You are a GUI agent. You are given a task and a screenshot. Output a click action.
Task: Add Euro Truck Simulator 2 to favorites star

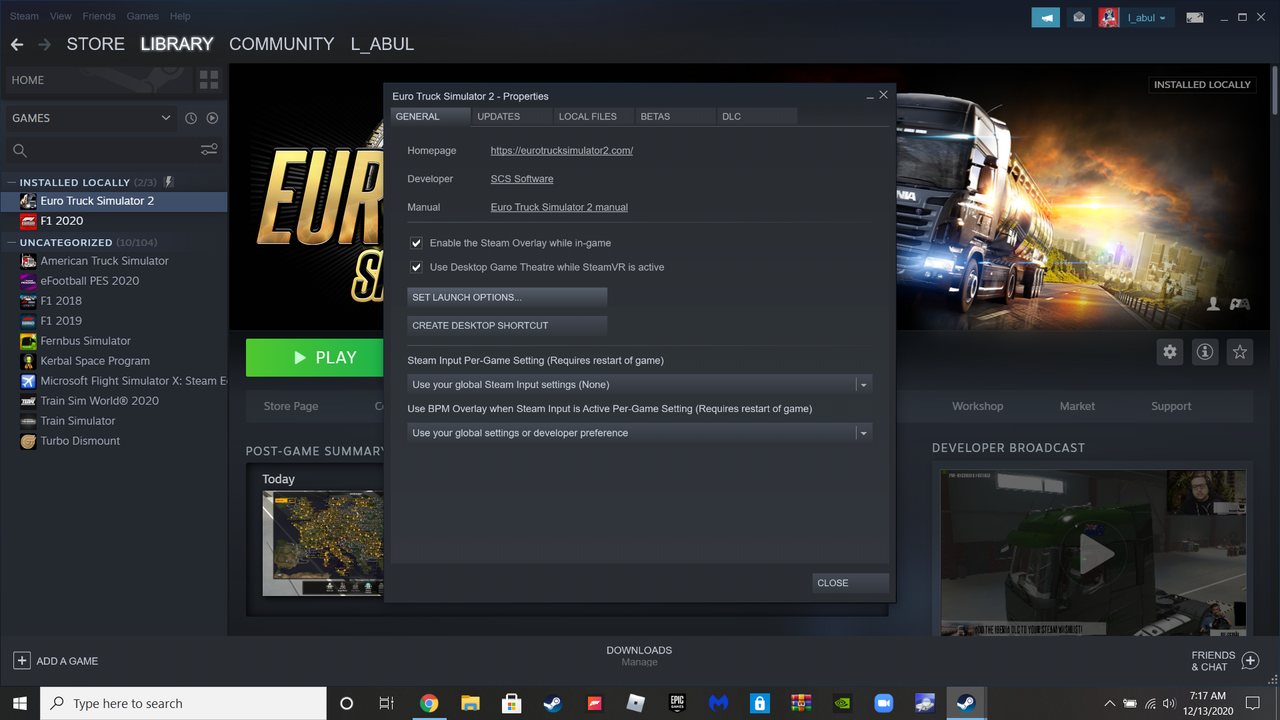tap(1240, 352)
